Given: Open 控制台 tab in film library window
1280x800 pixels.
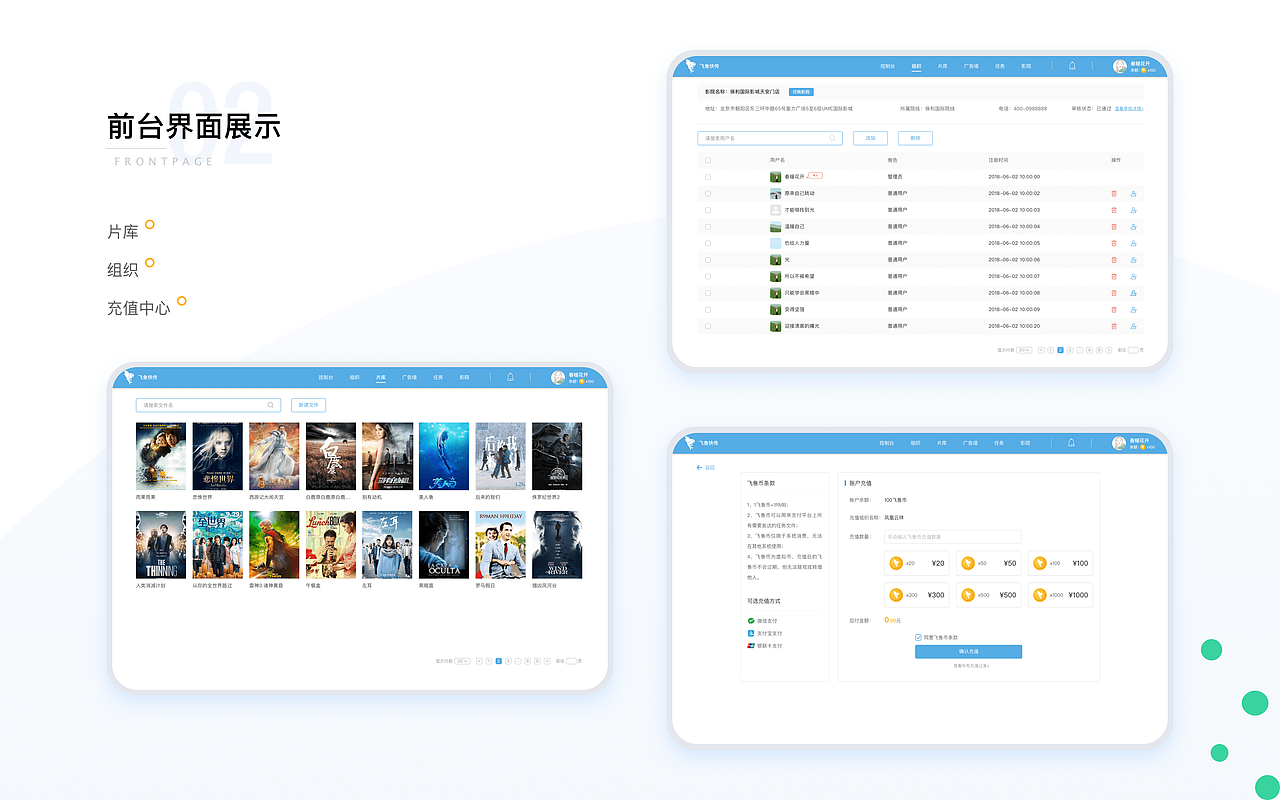Looking at the screenshot, I should pos(326,377).
